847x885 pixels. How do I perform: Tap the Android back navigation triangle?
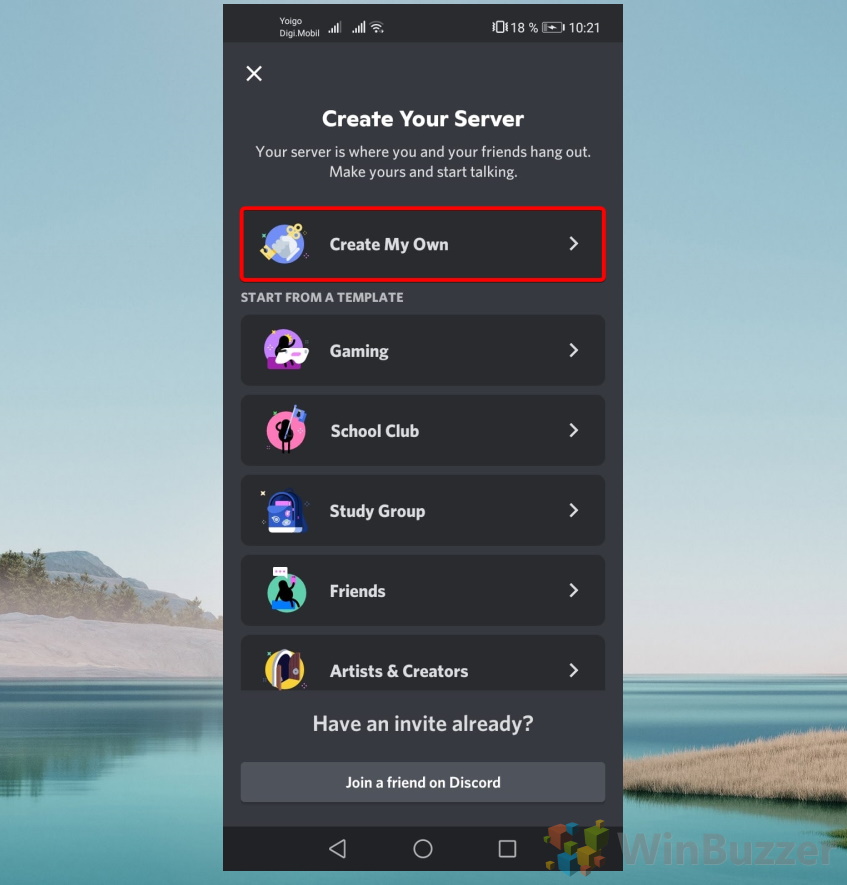point(337,848)
